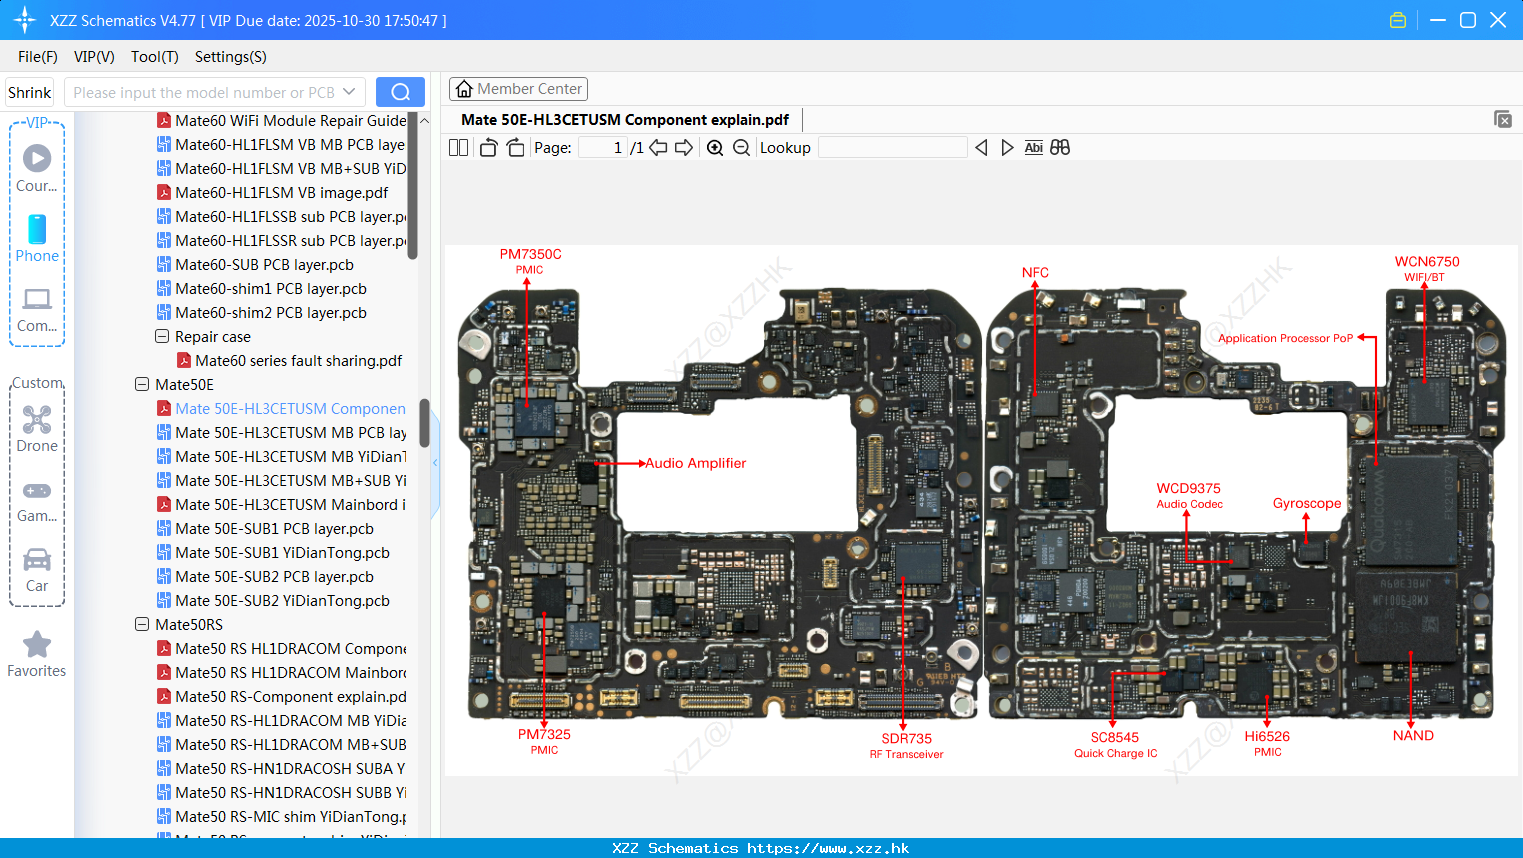This screenshot has height=858, width=1523.
Task: Zoom in on the PDF
Action: click(715, 148)
